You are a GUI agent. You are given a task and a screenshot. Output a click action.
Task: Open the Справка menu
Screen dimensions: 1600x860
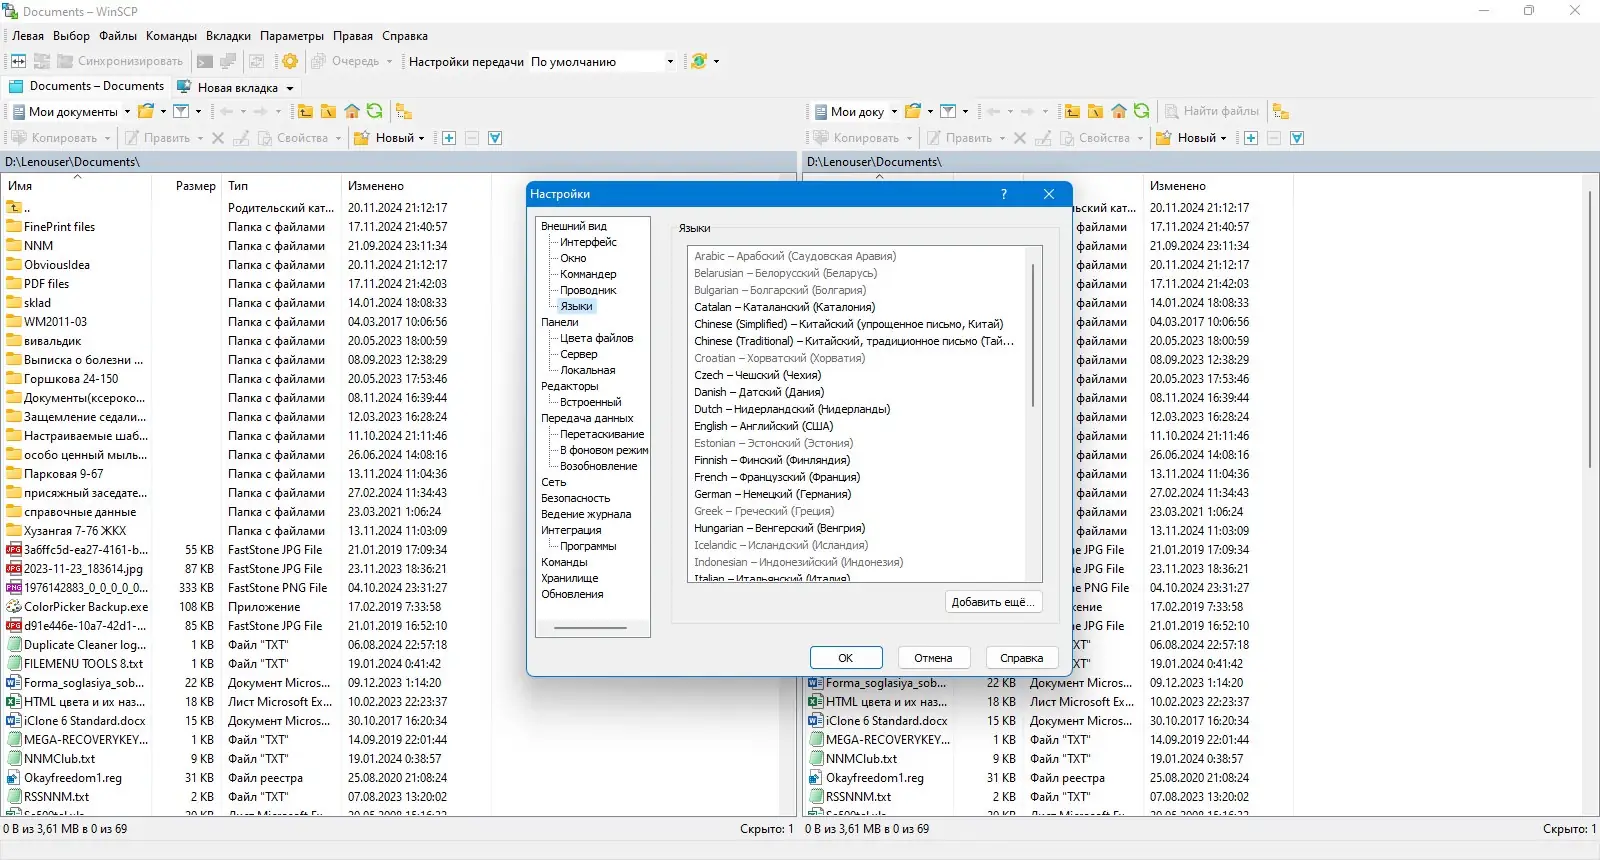tap(405, 36)
